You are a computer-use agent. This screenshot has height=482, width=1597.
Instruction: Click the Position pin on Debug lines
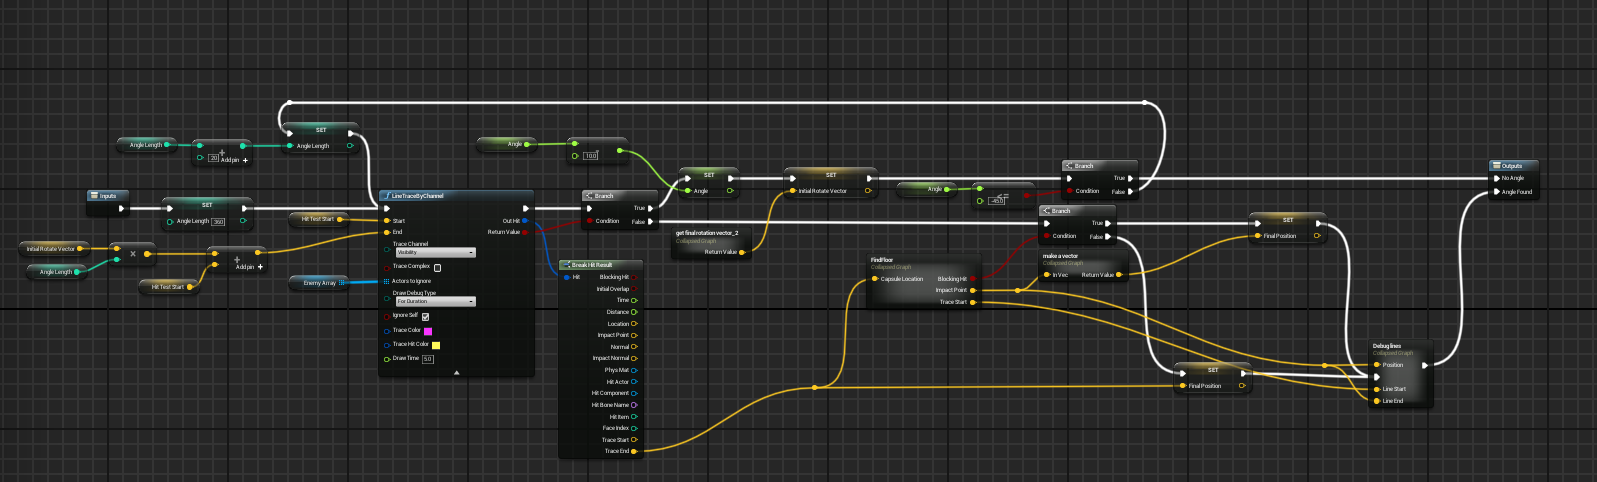(x=1377, y=365)
